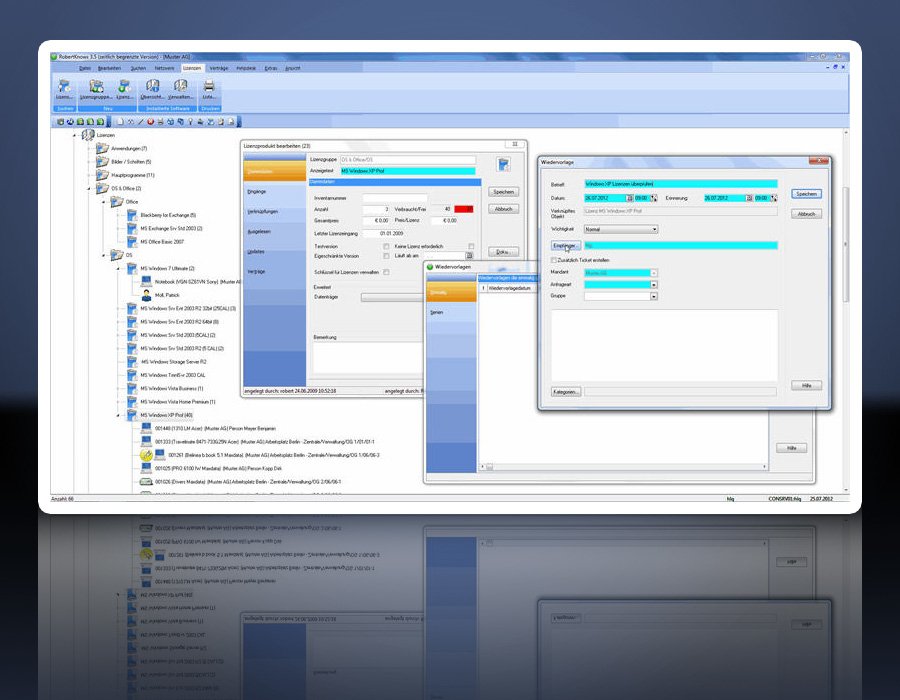Click the blank new page icon in small toolbar

coord(120,122)
